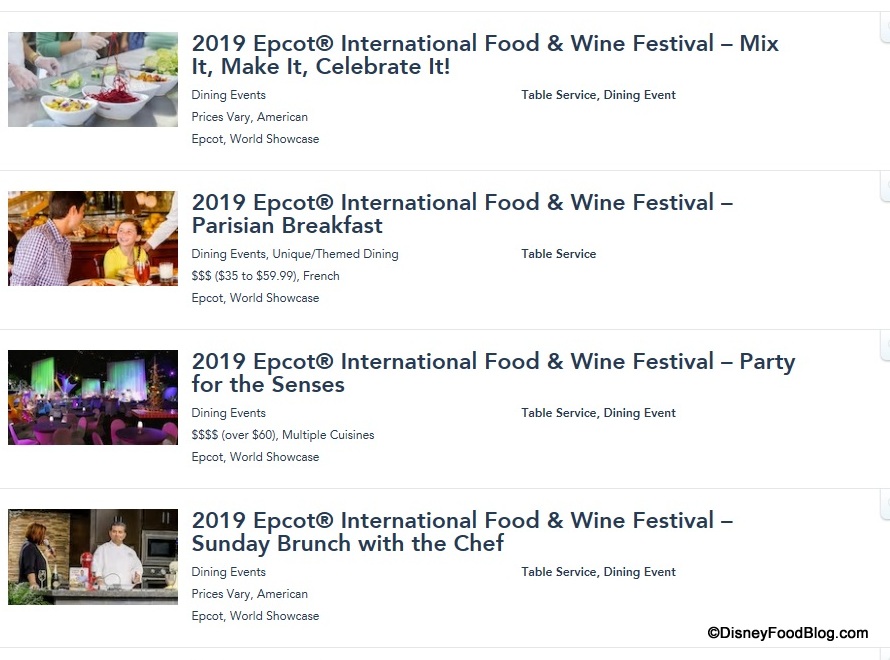This screenshot has width=890, height=660.
Task: Click the Sunday Brunch chef thumbnail image
Action: [93, 556]
